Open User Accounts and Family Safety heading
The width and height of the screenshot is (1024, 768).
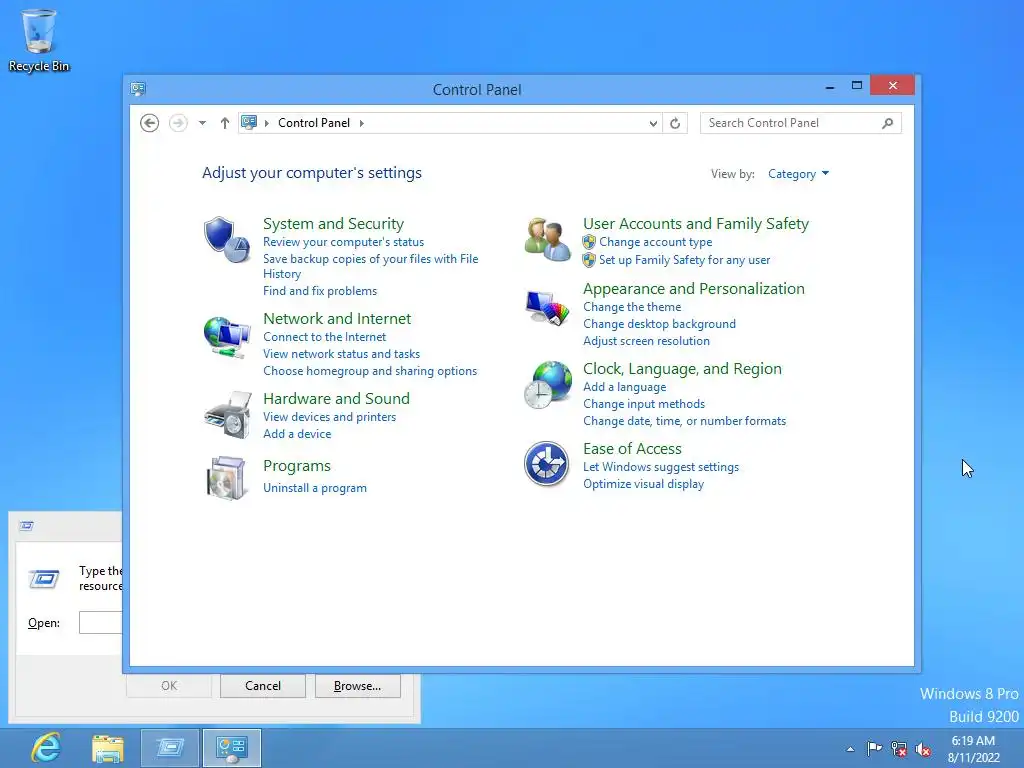coord(696,223)
